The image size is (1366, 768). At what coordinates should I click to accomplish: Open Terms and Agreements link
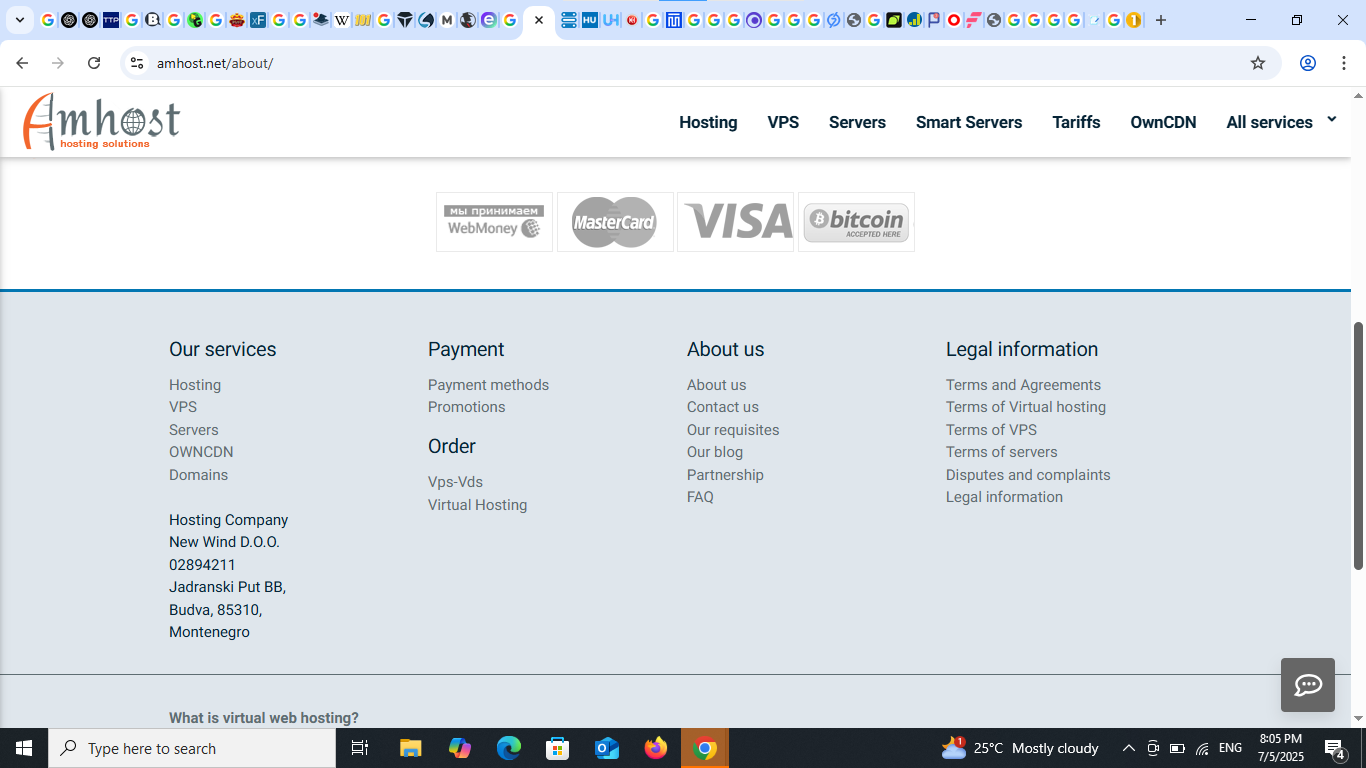click(1023, 385)
